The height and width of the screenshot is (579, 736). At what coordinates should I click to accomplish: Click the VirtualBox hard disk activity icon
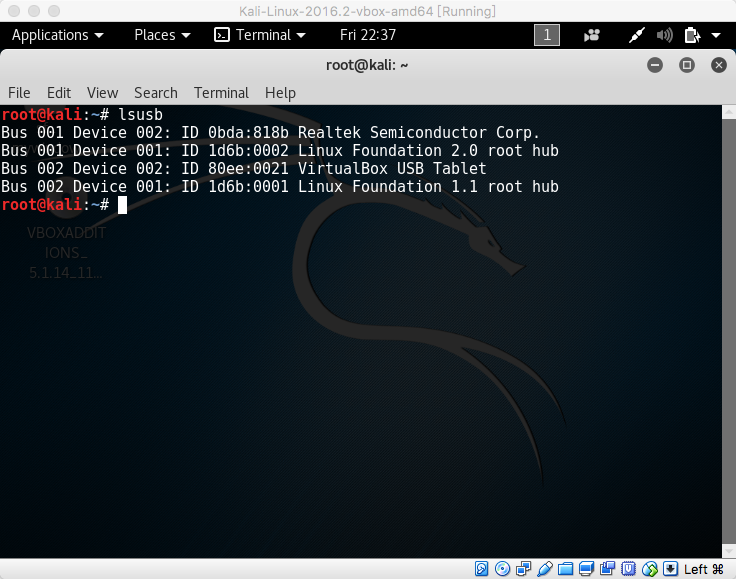(481, 569)
